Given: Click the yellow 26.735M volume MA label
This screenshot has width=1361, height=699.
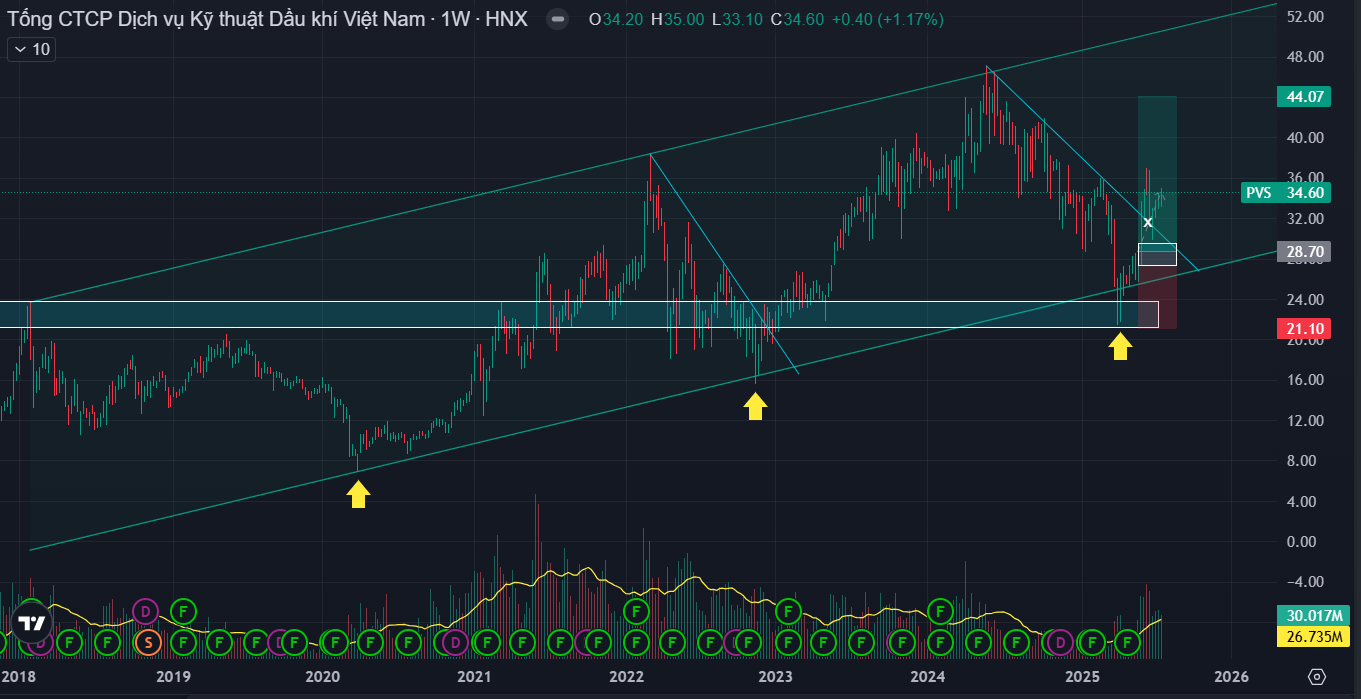Looking at the screenshot, I should coord(1313,637).
